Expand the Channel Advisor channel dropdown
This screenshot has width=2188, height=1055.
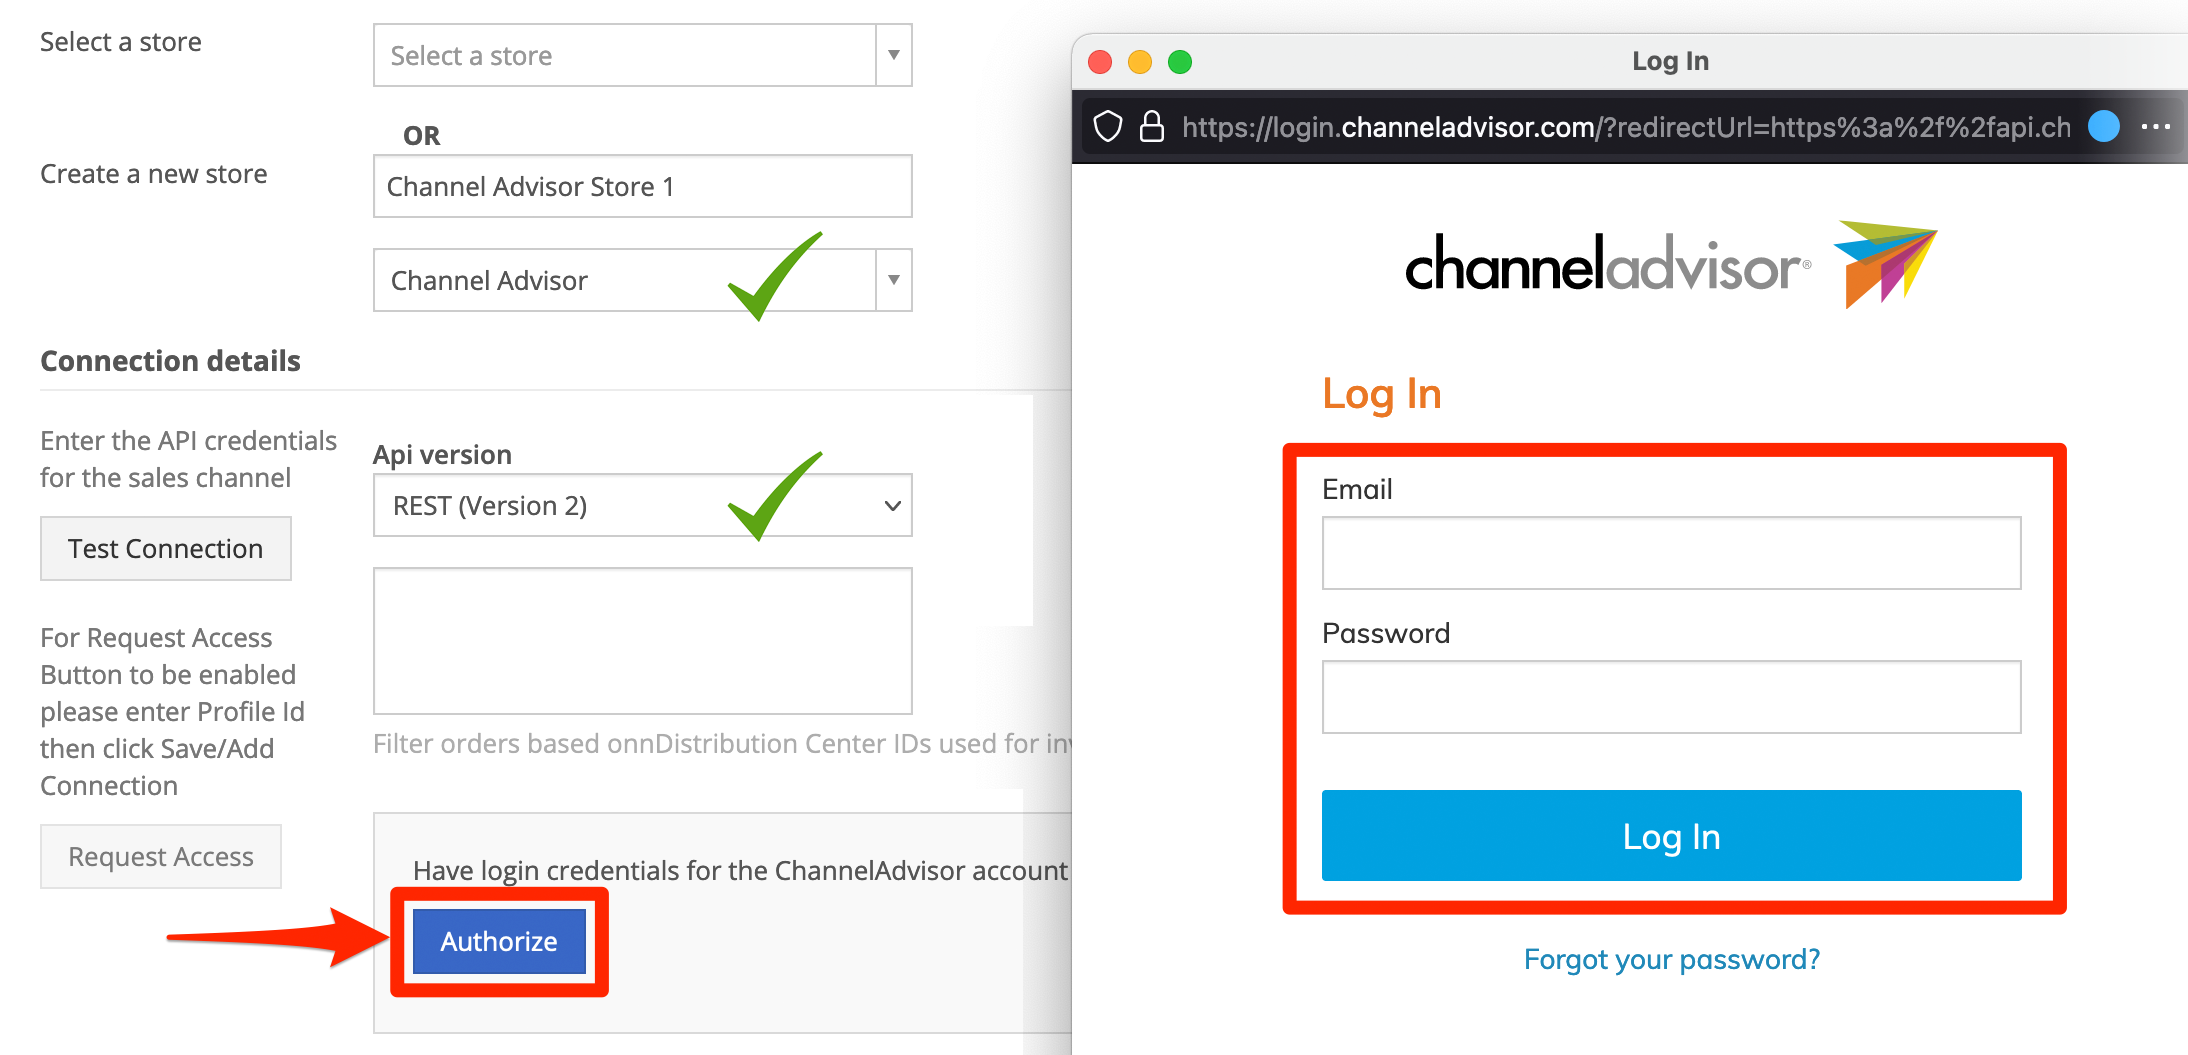pyautogui.click(x=894, y=280)
